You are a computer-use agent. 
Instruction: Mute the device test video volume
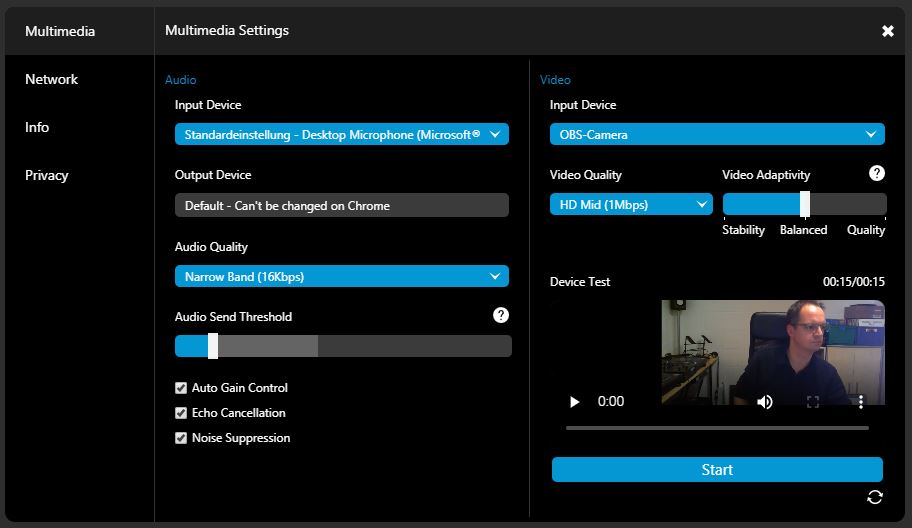click(x=765, y=401)
